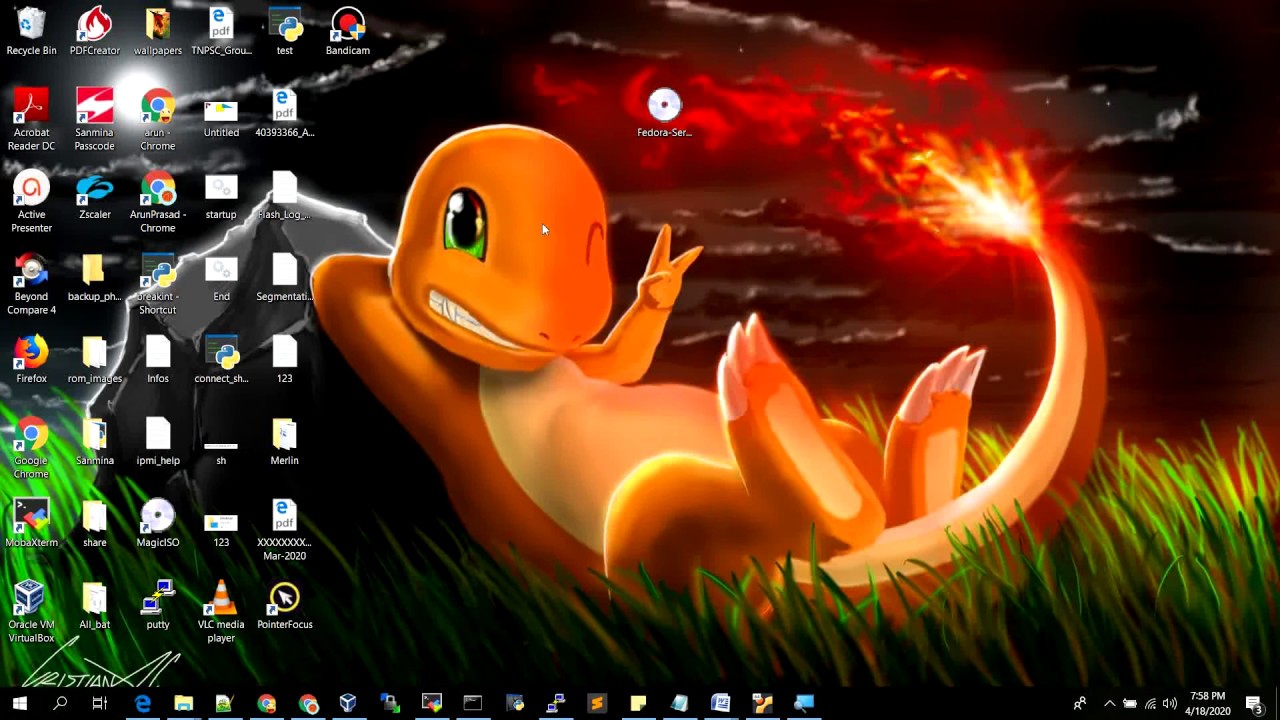The height and width of the screenshot is (720, 1280).
Task: Launch Beyond Compare 4
Action: pyautogui.click(x=31, y=284)
